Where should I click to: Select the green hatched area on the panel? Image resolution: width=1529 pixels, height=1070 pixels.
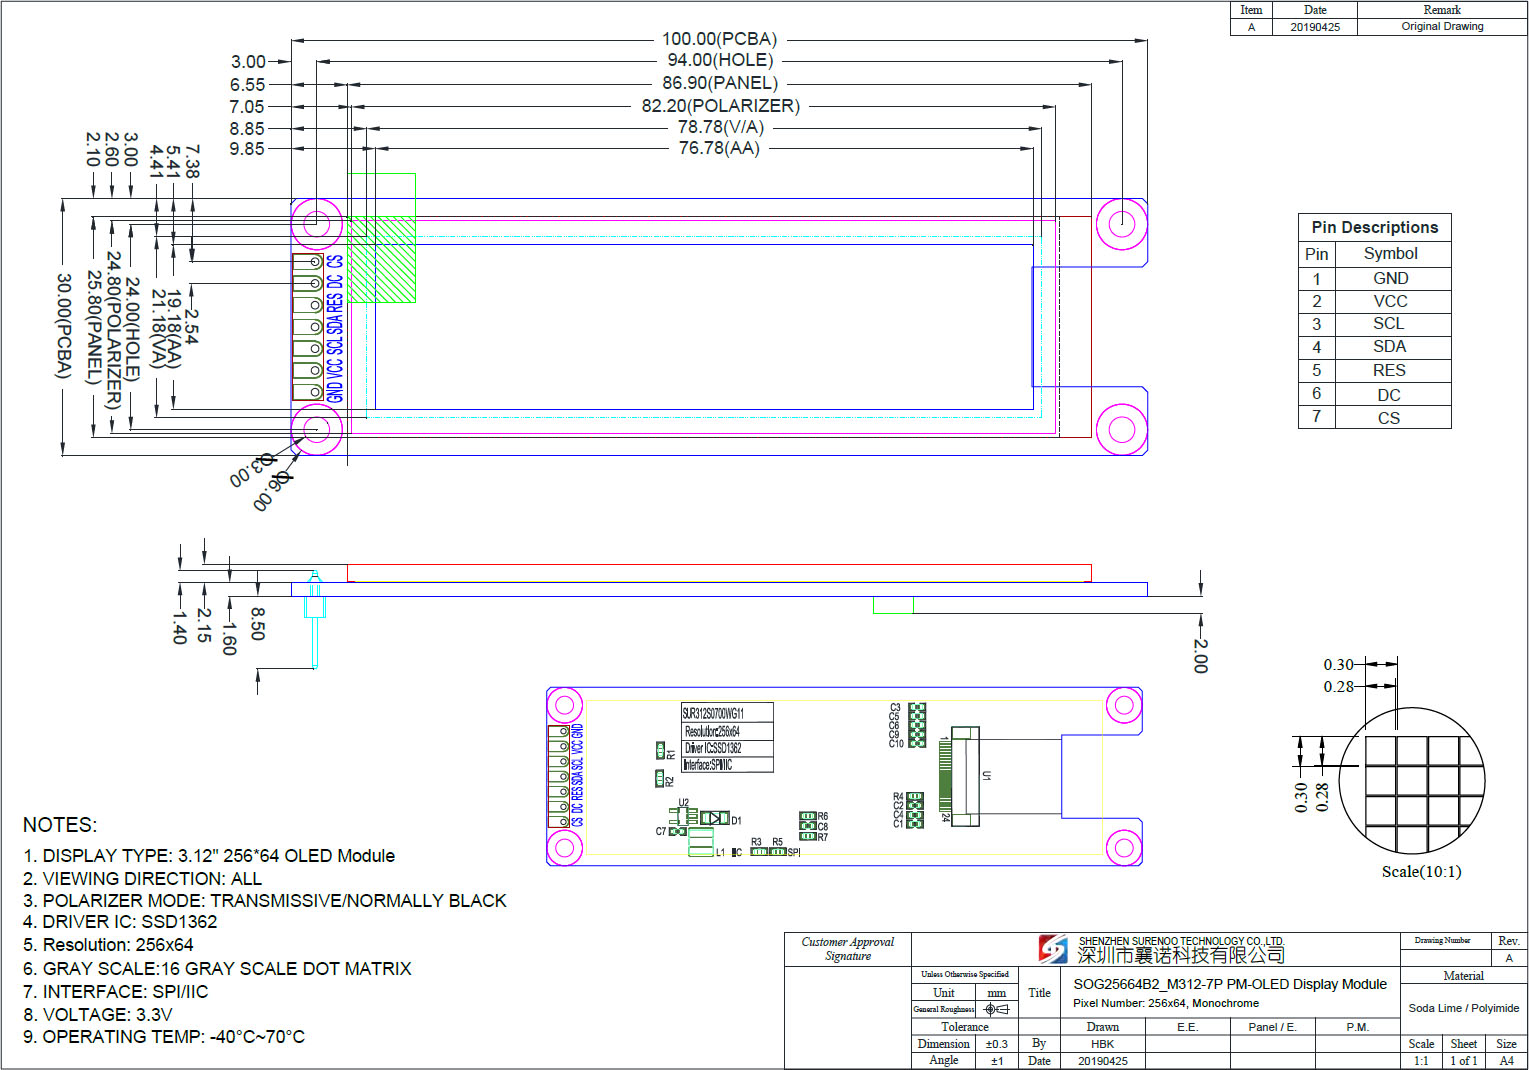tap(381, 260)
